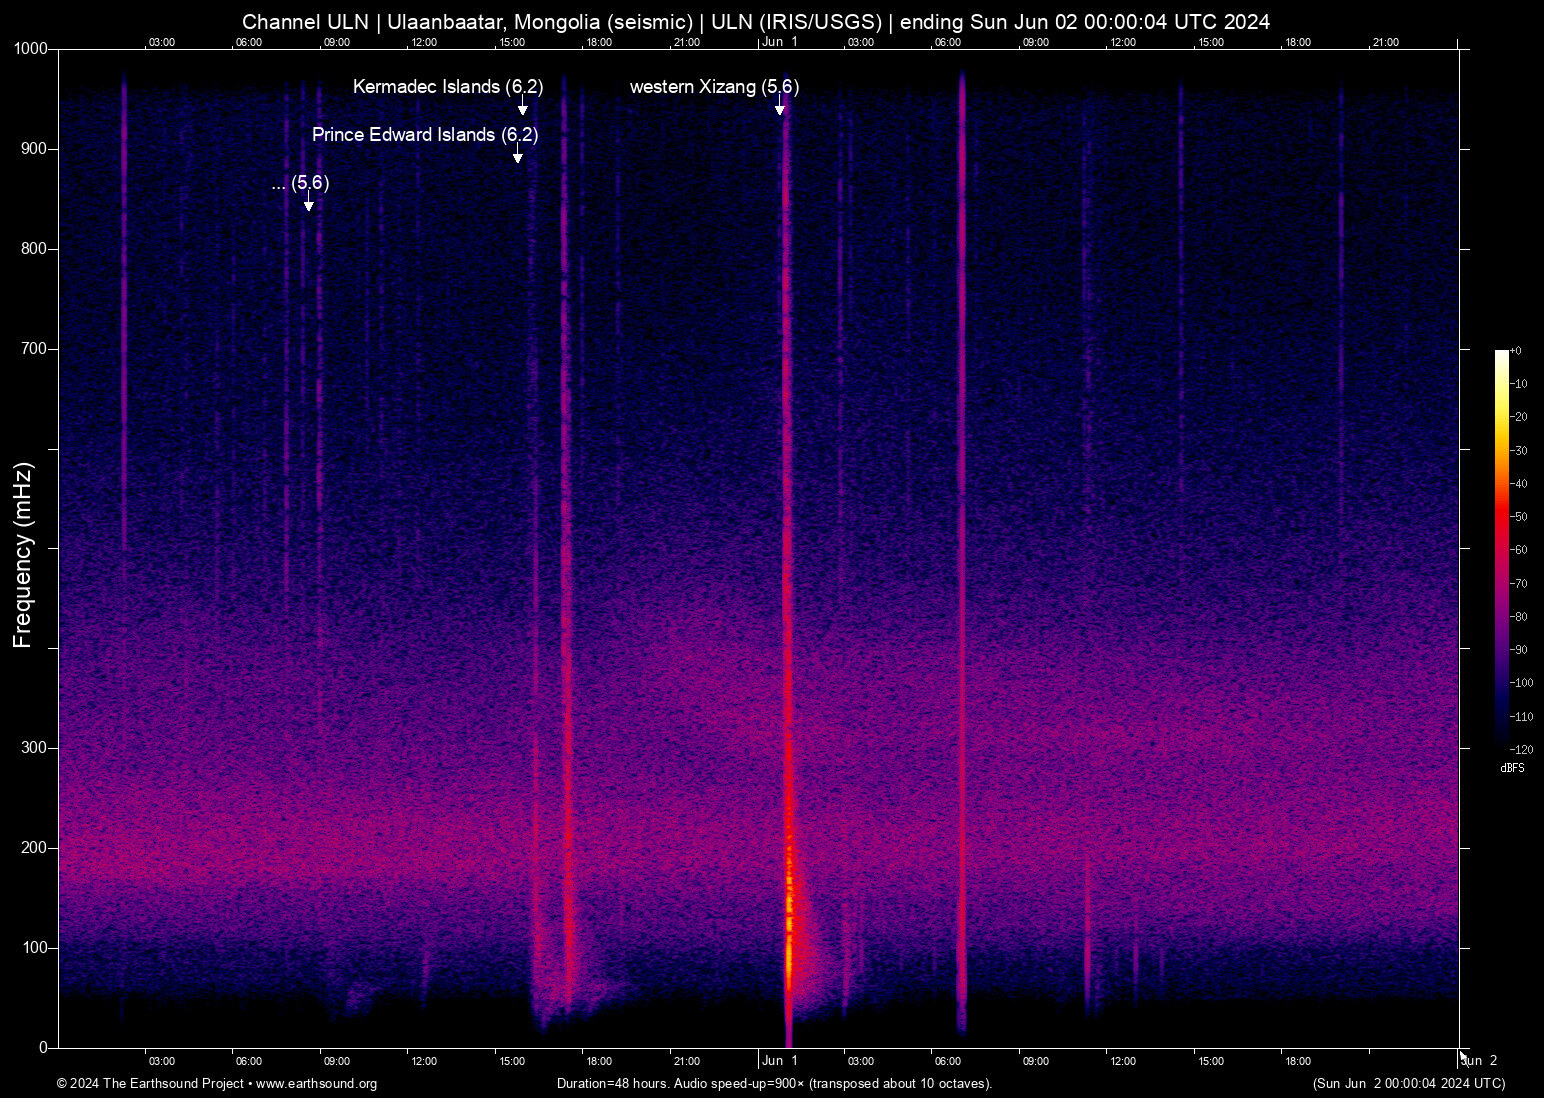
Task: Click the arrow beneath the western Xizang label
Action: coord(780,106)
